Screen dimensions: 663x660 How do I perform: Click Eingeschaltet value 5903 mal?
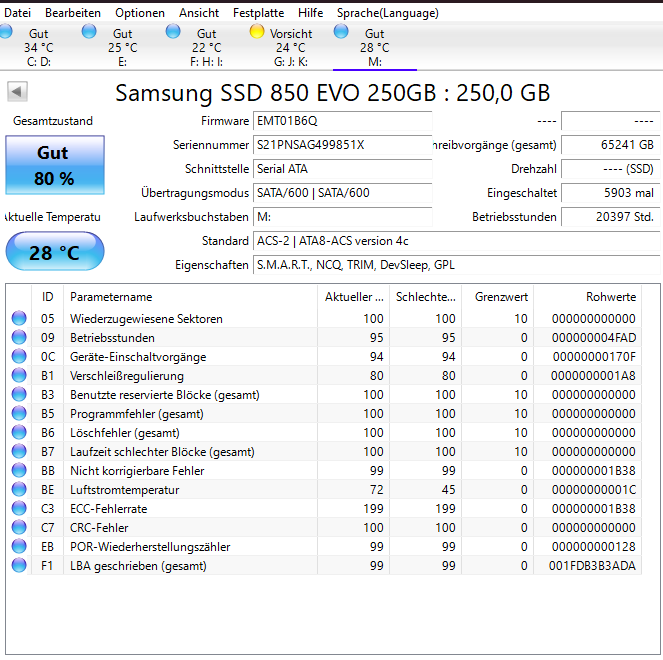[611, 193]
